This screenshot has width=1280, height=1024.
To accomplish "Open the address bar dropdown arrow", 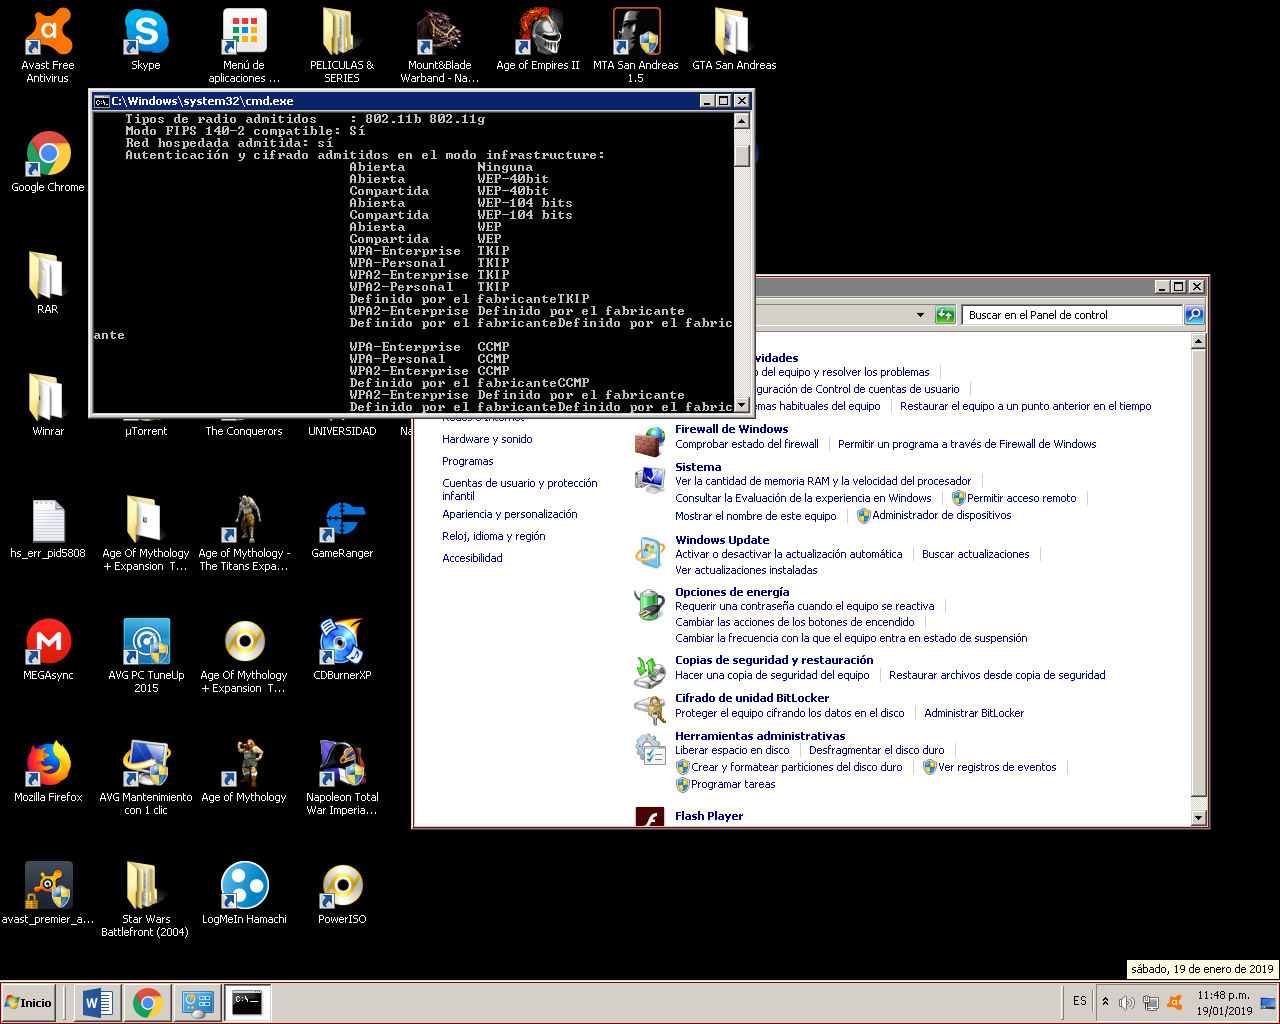I will pyautogui.click(x=920, y=315).
